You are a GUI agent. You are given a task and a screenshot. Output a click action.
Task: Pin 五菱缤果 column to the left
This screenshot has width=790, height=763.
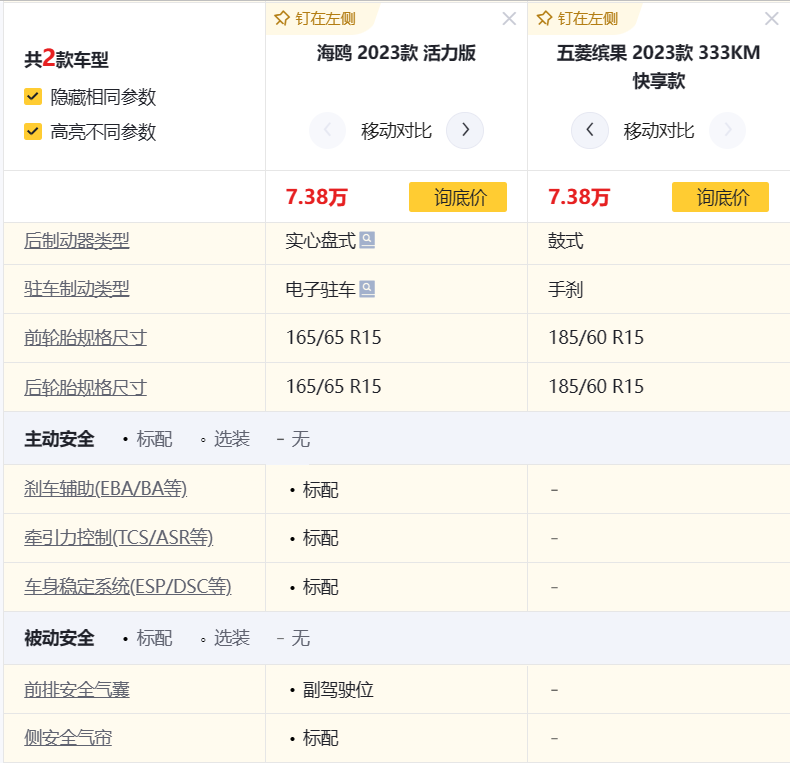coord(577,19)
